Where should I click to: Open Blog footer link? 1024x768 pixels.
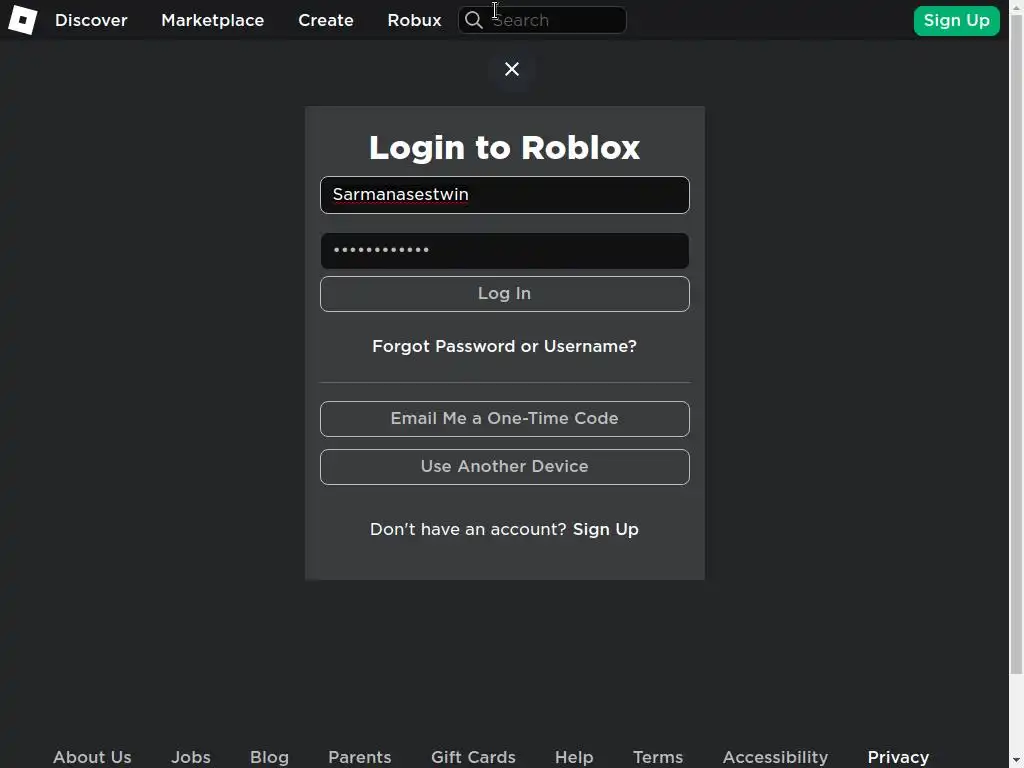click(269, 757)
